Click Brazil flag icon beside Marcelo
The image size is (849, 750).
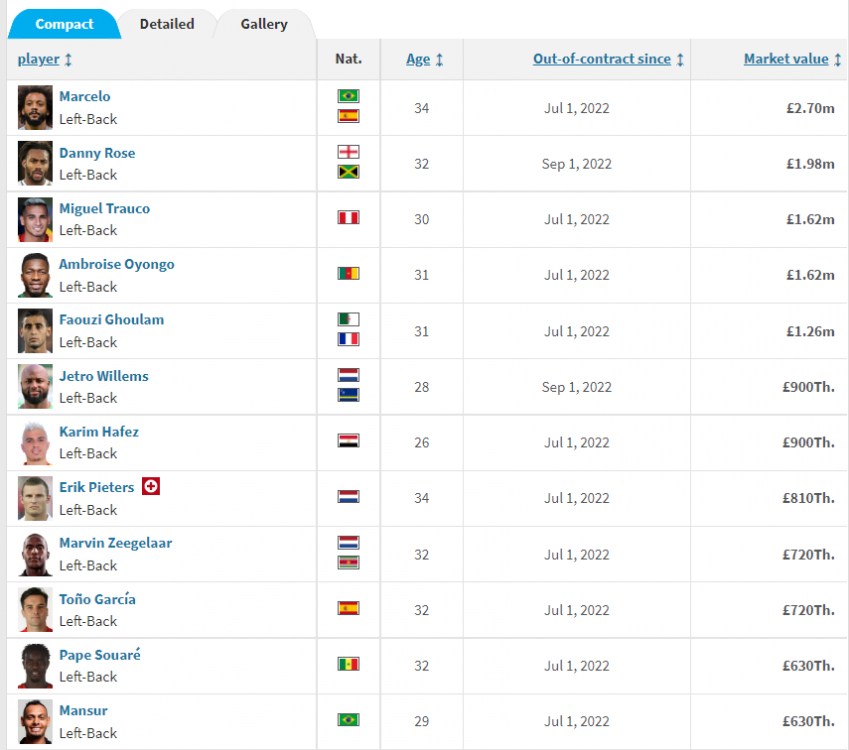pyautogui.click(x=348, y=96)
